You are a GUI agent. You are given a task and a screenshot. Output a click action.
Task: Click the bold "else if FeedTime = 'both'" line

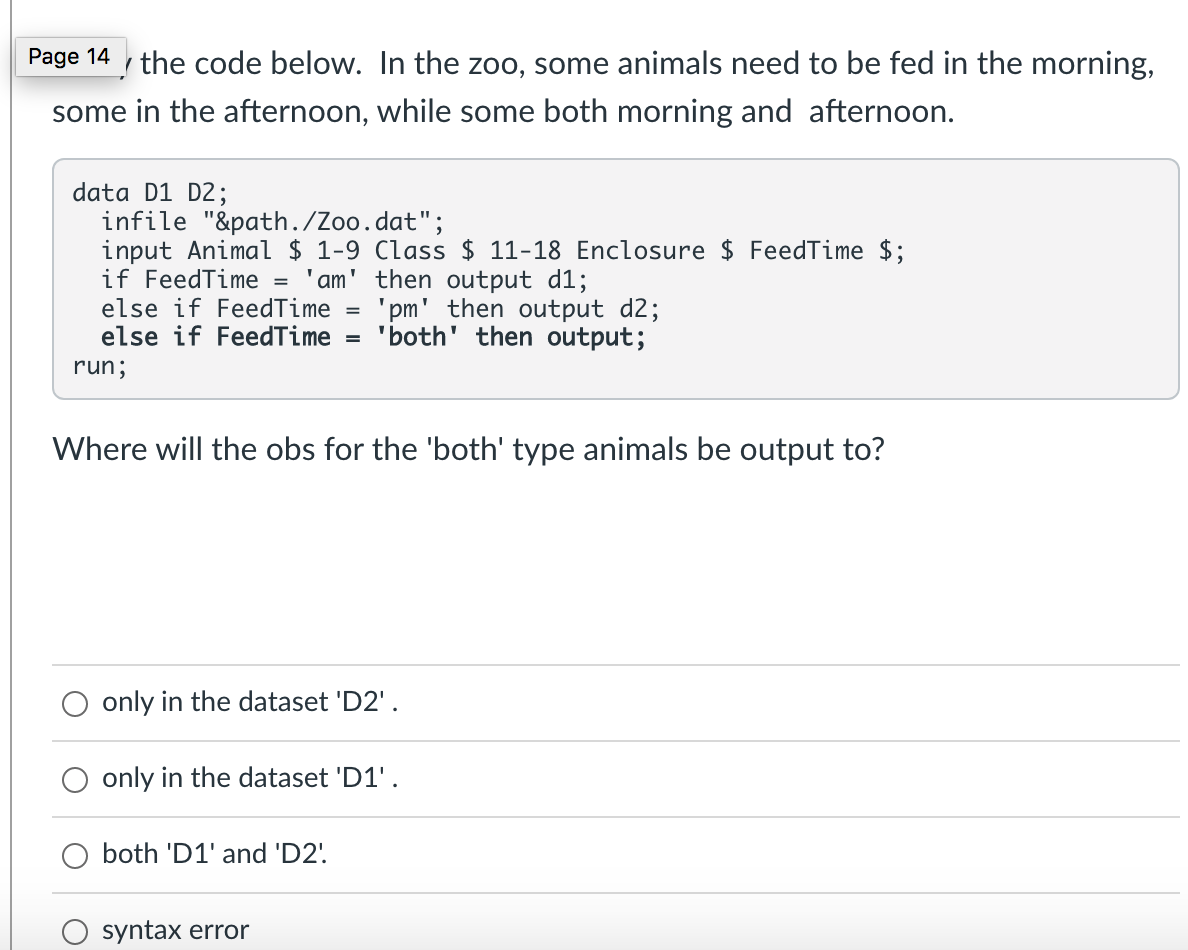pos(374,336)
